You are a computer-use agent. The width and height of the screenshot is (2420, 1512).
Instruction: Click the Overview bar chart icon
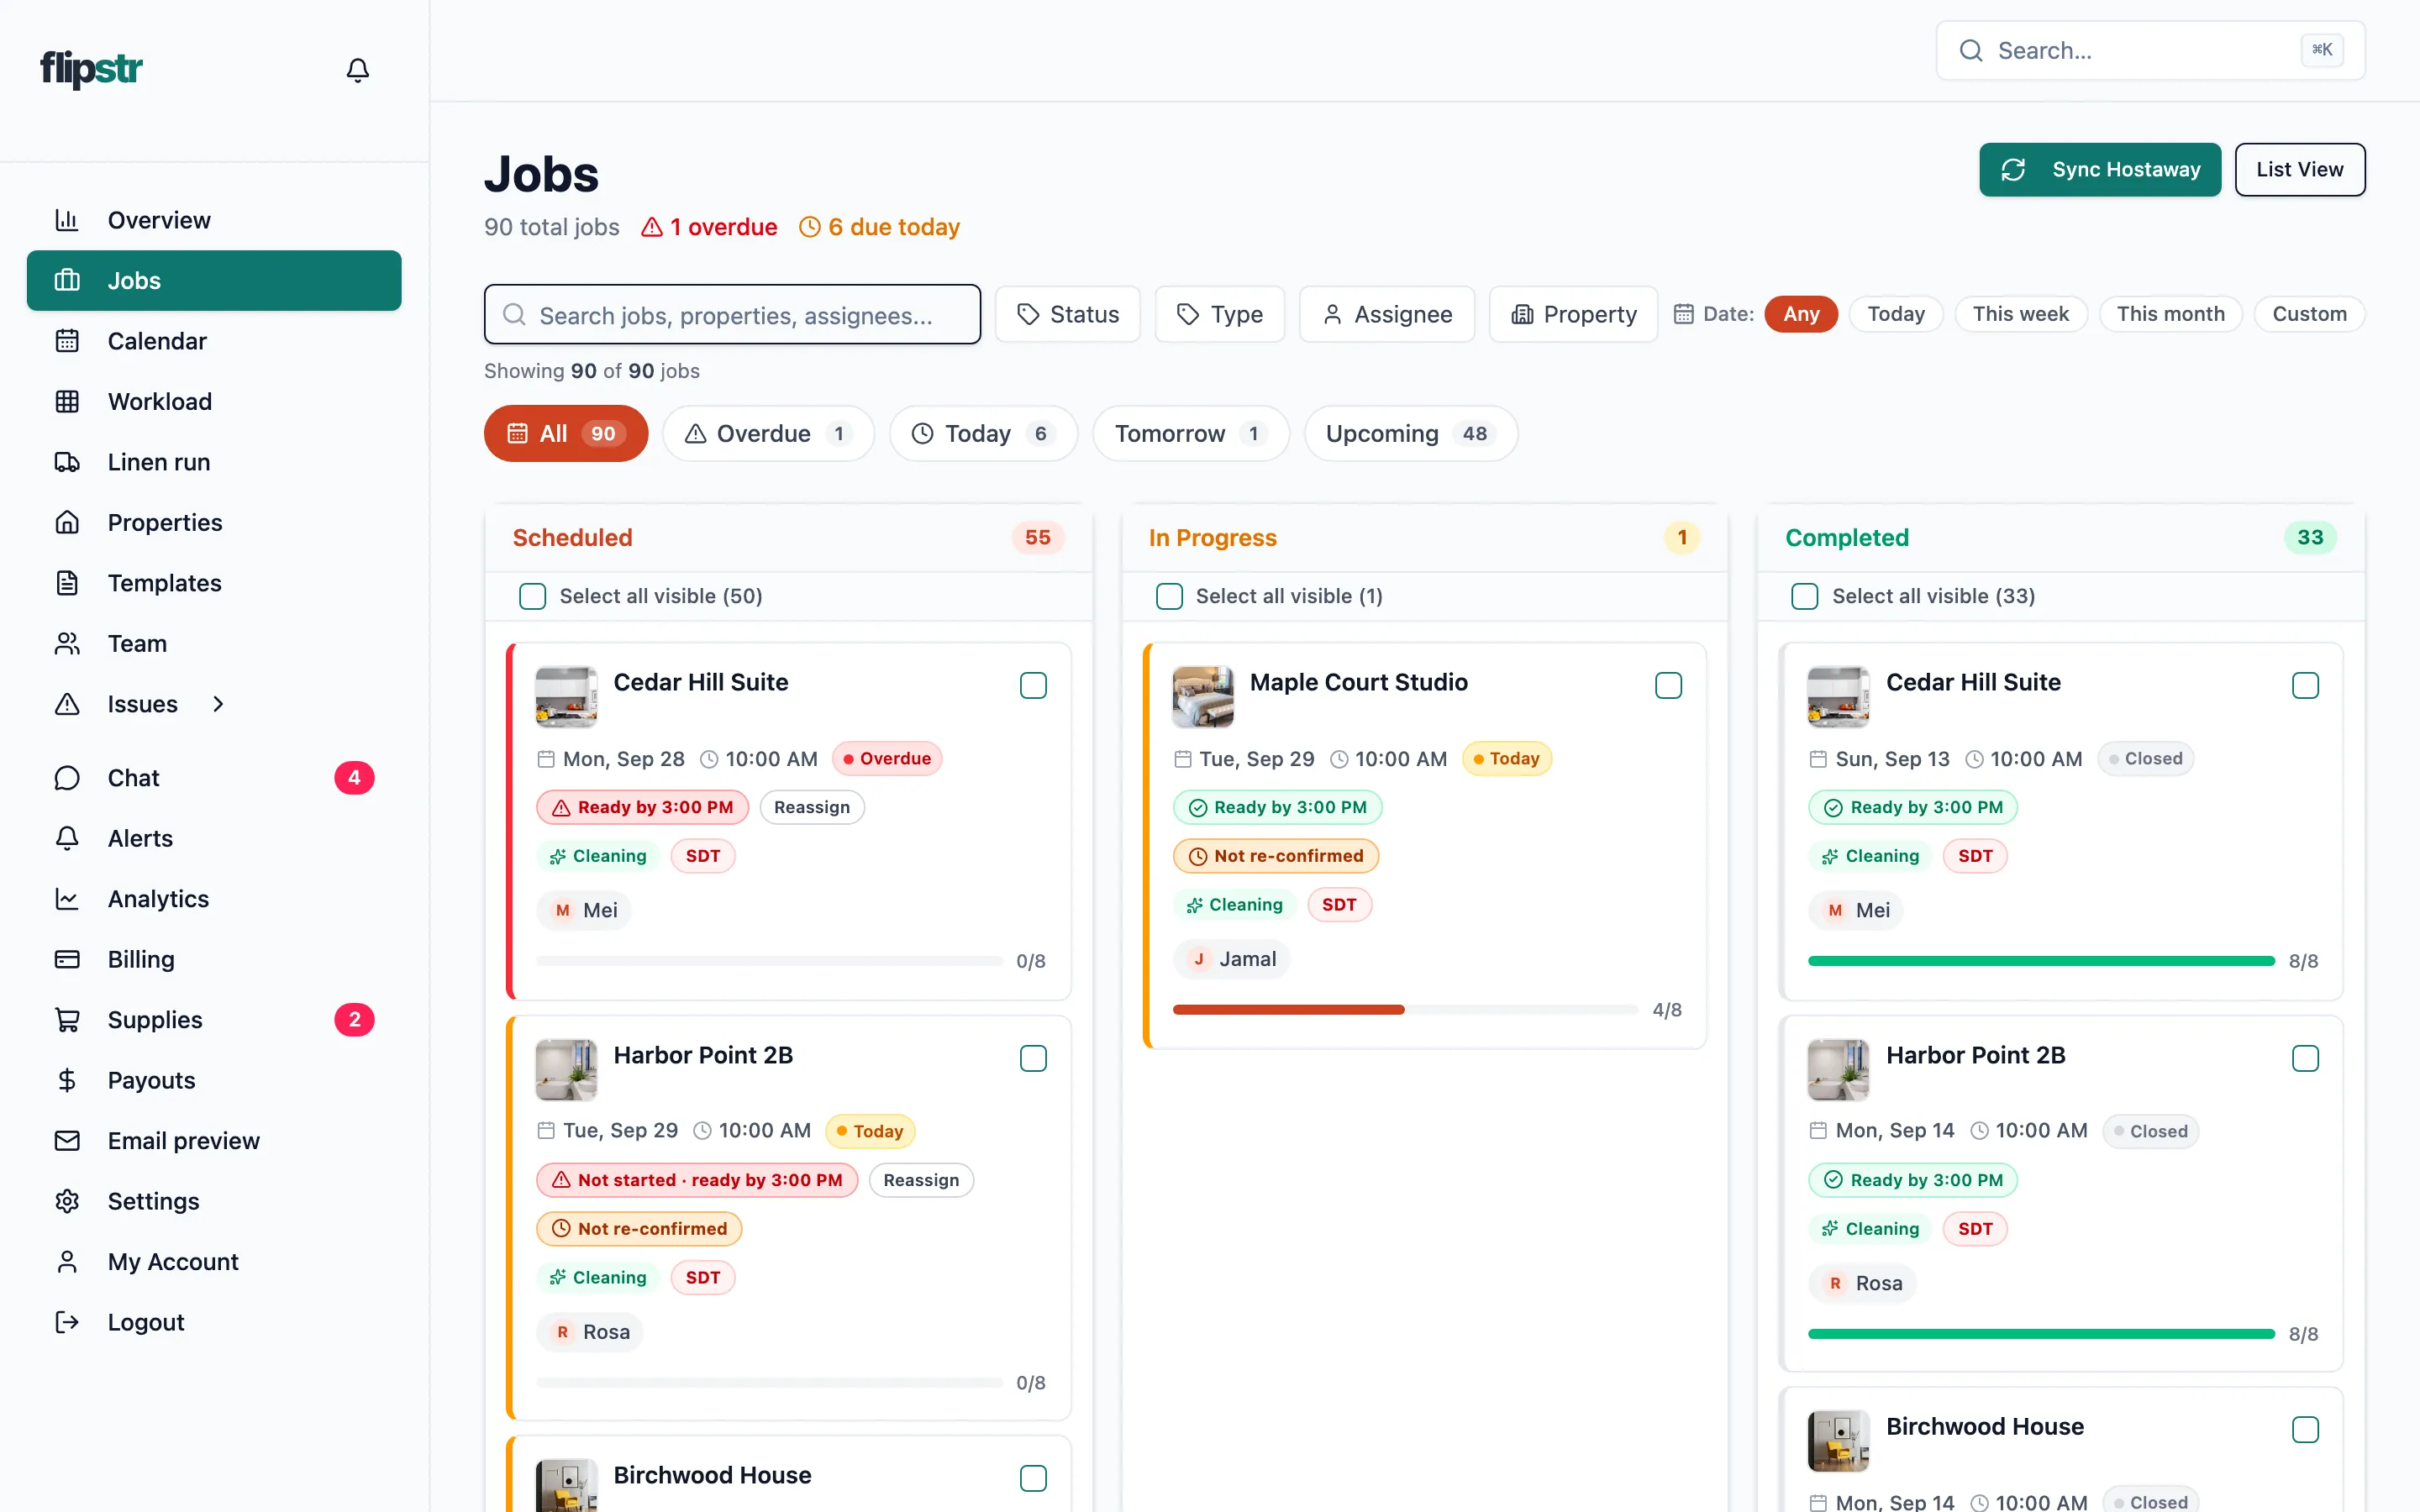67,220
